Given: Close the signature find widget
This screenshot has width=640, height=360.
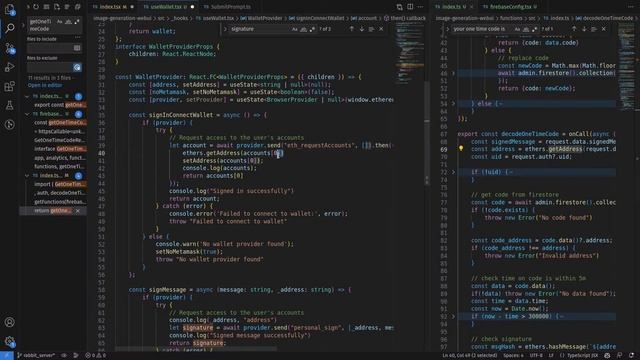Looking at the screenshot, I should pos(381,29).
